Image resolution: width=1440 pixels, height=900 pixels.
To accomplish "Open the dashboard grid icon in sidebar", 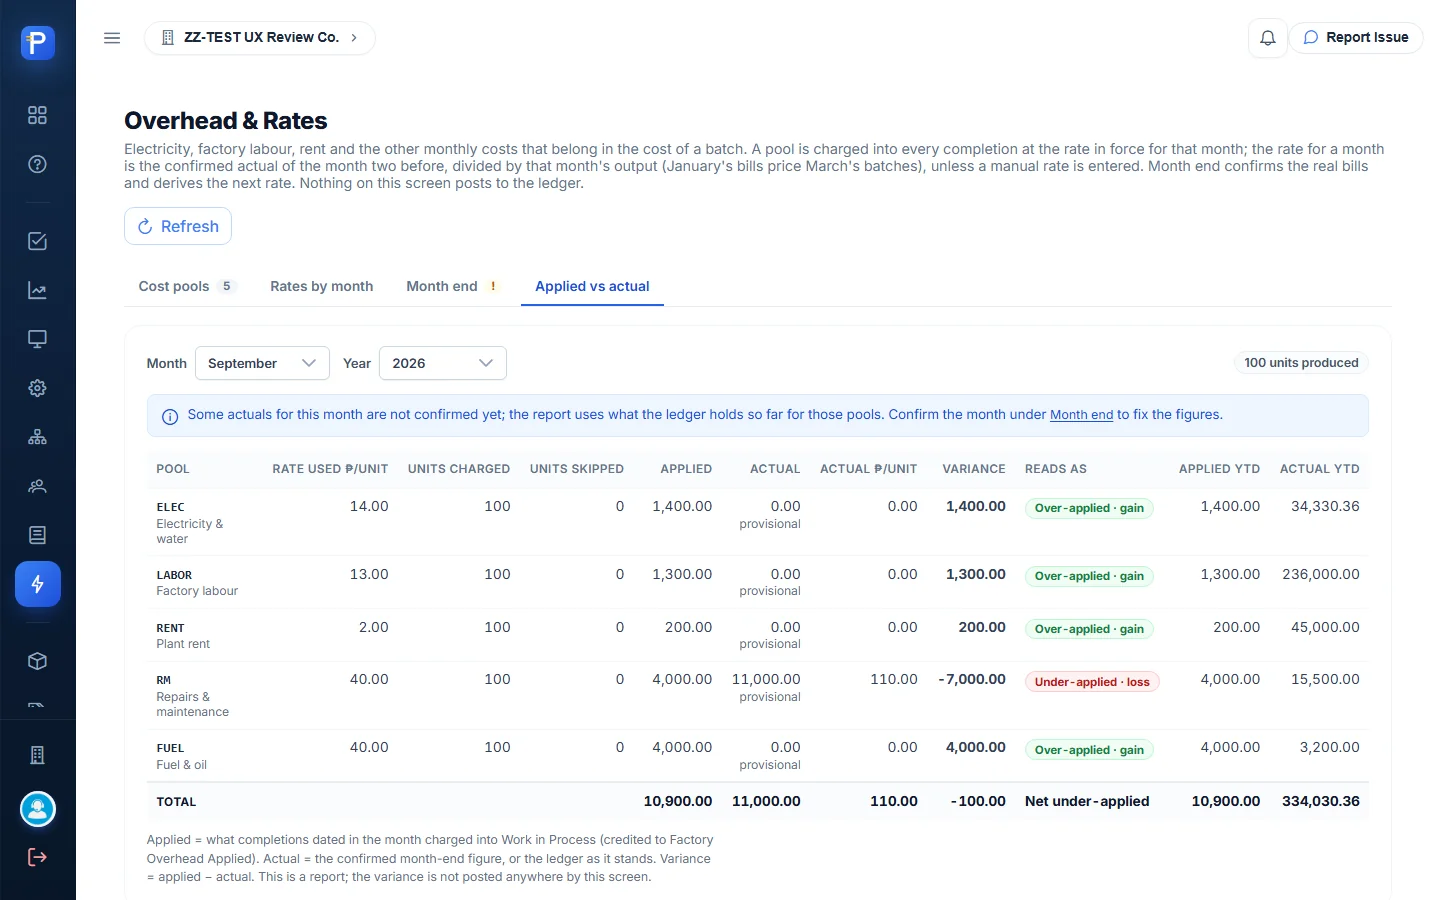I will [x=37, y=115].
